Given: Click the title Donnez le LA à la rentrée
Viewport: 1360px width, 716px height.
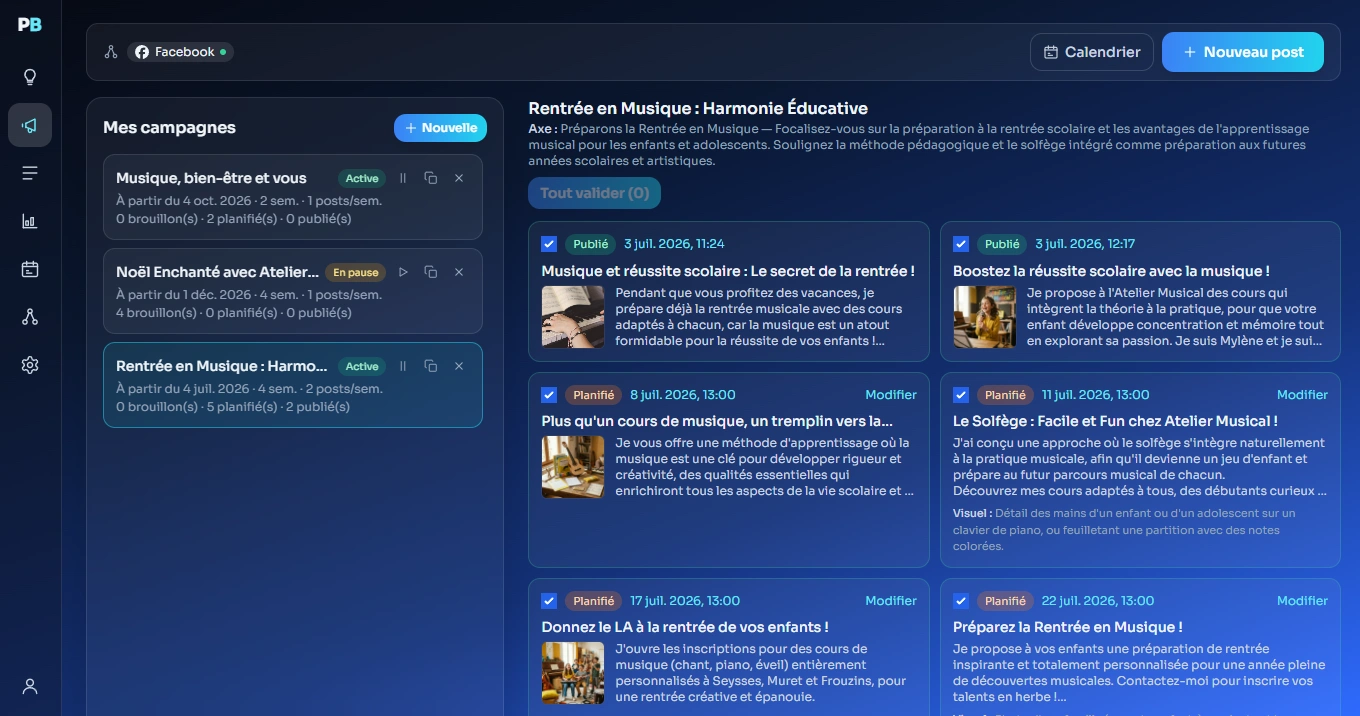Looking at the screenshot, I should click(685, 627).
